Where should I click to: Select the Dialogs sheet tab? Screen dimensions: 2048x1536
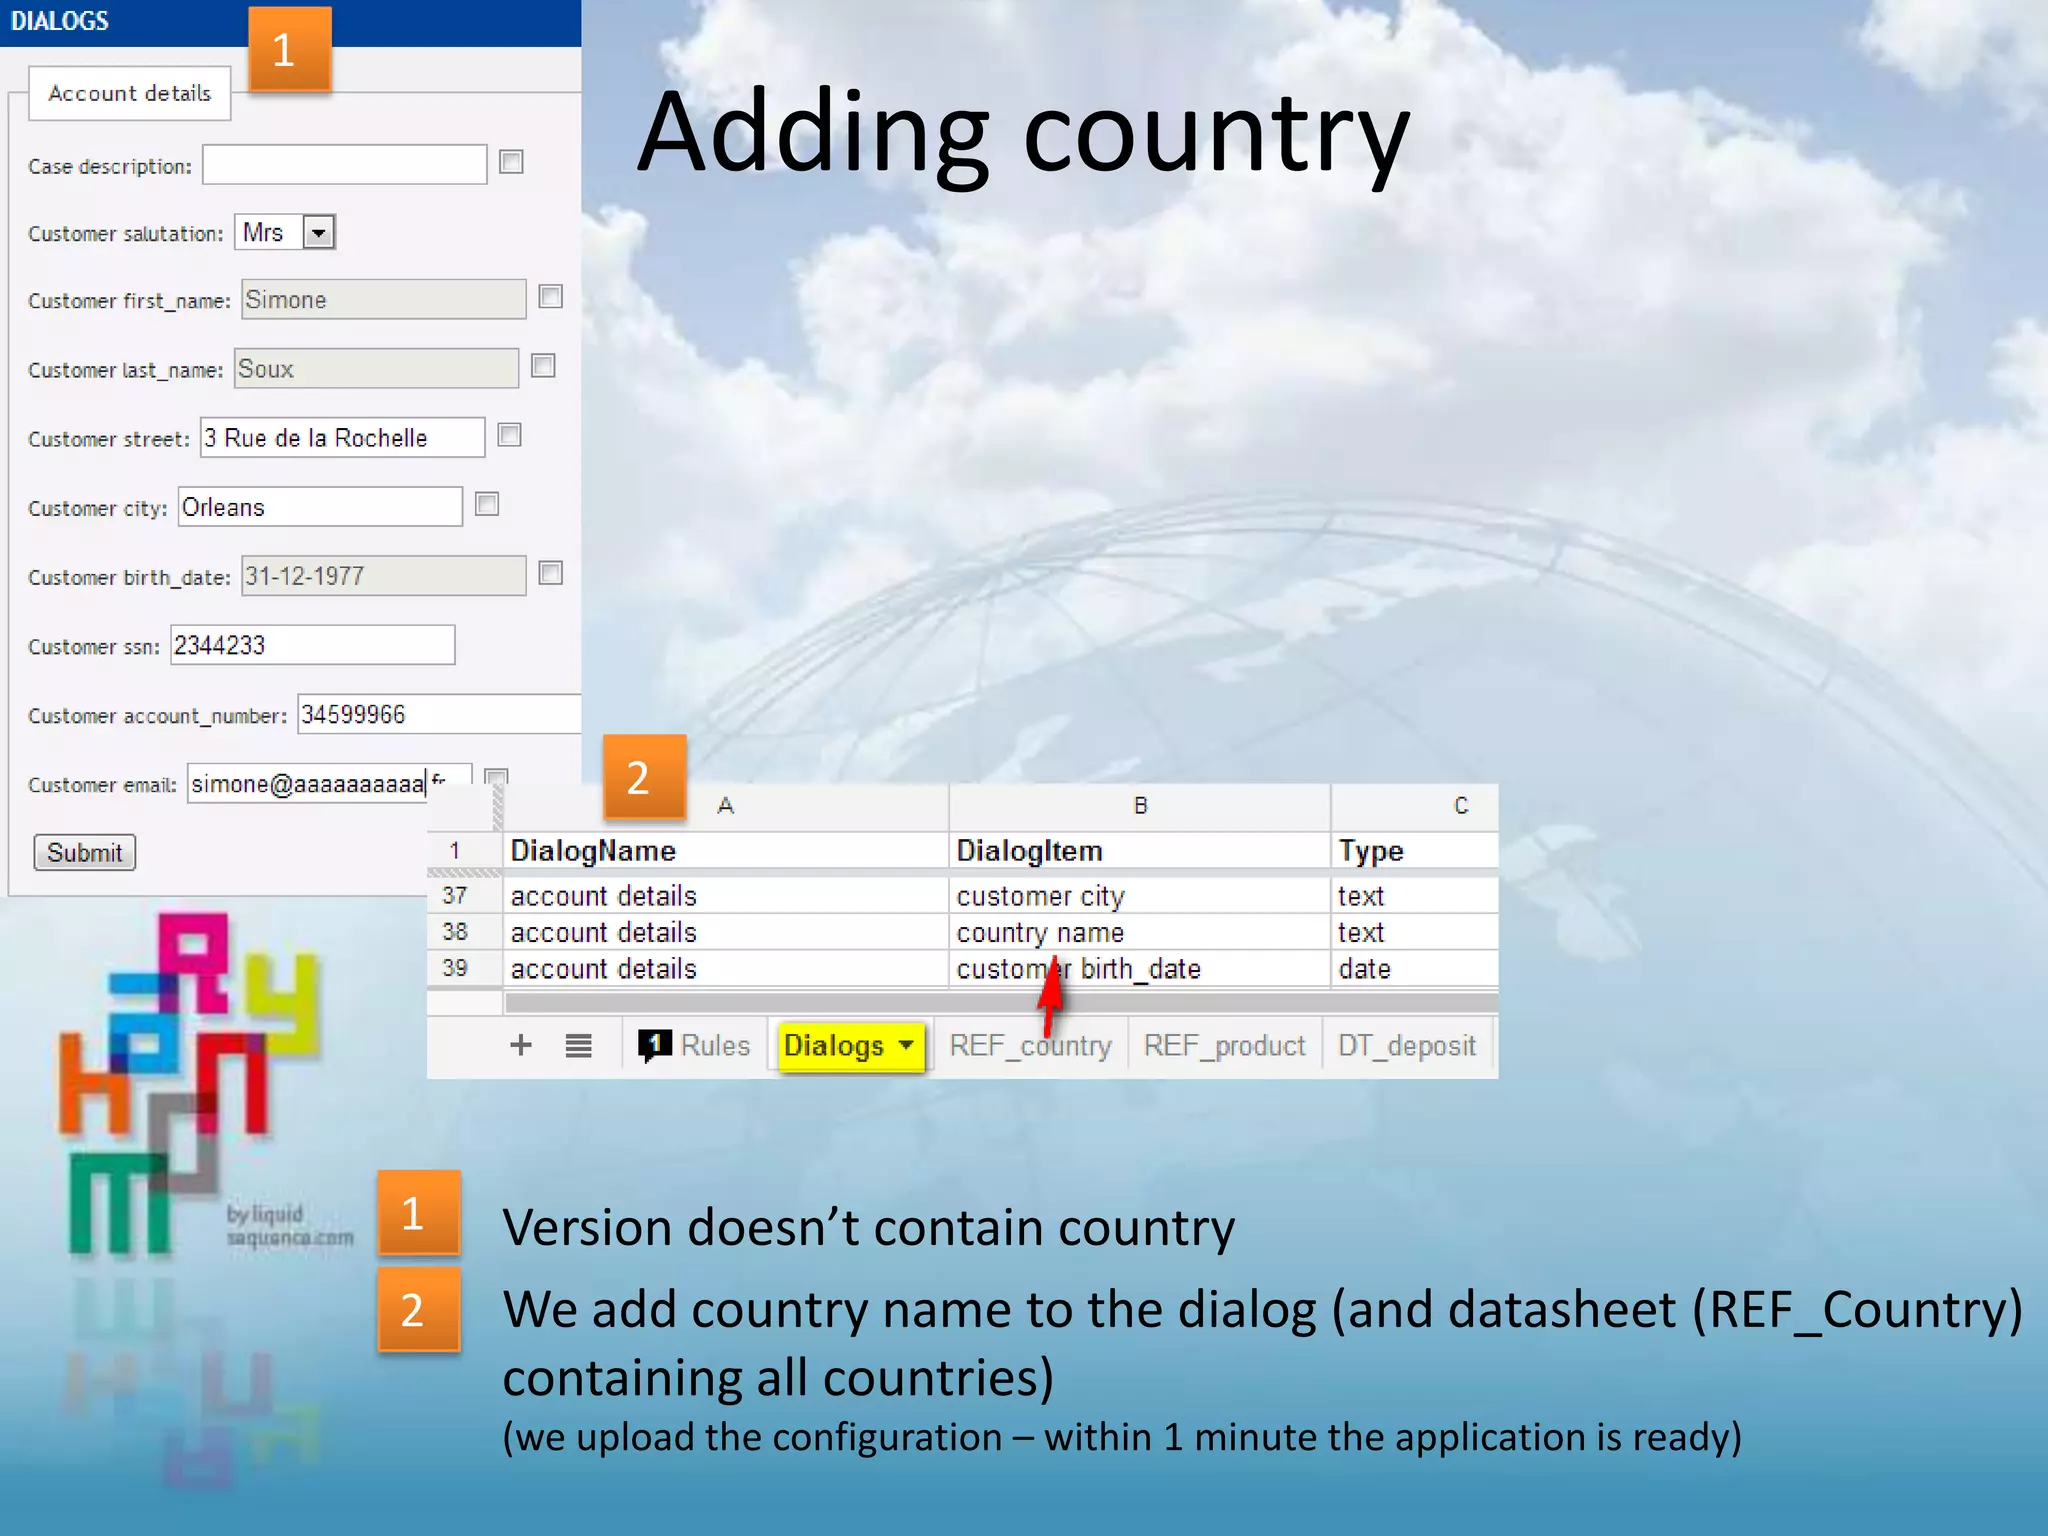tap(849, 1045)
